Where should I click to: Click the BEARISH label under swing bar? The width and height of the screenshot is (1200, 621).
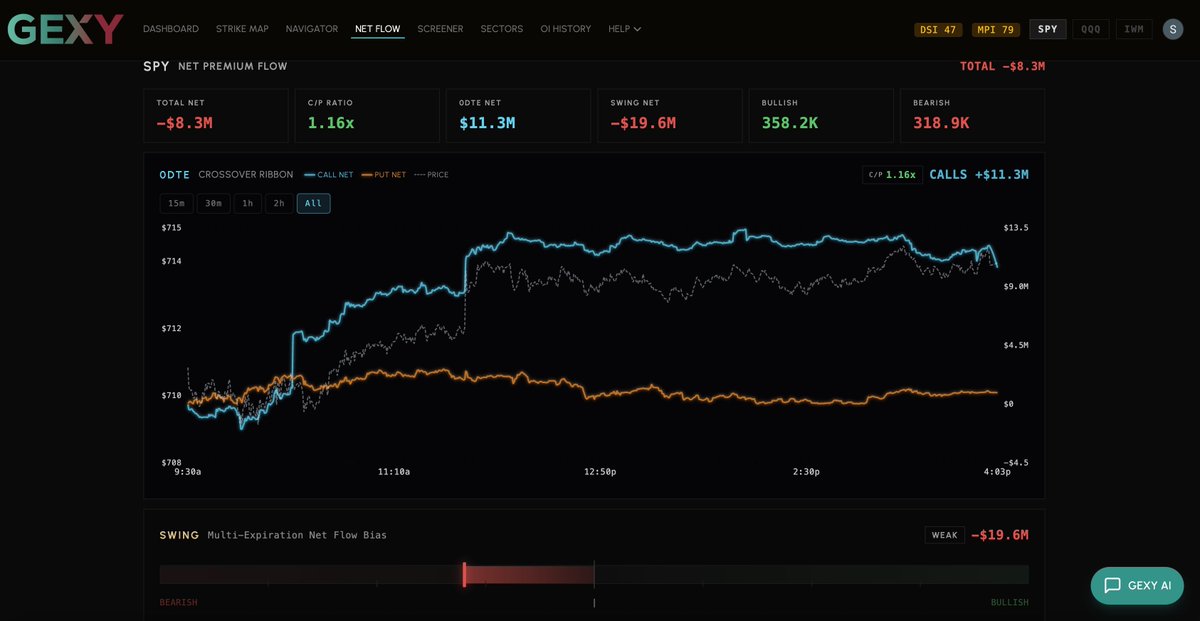pyautogui.click(x=179, y=602)
